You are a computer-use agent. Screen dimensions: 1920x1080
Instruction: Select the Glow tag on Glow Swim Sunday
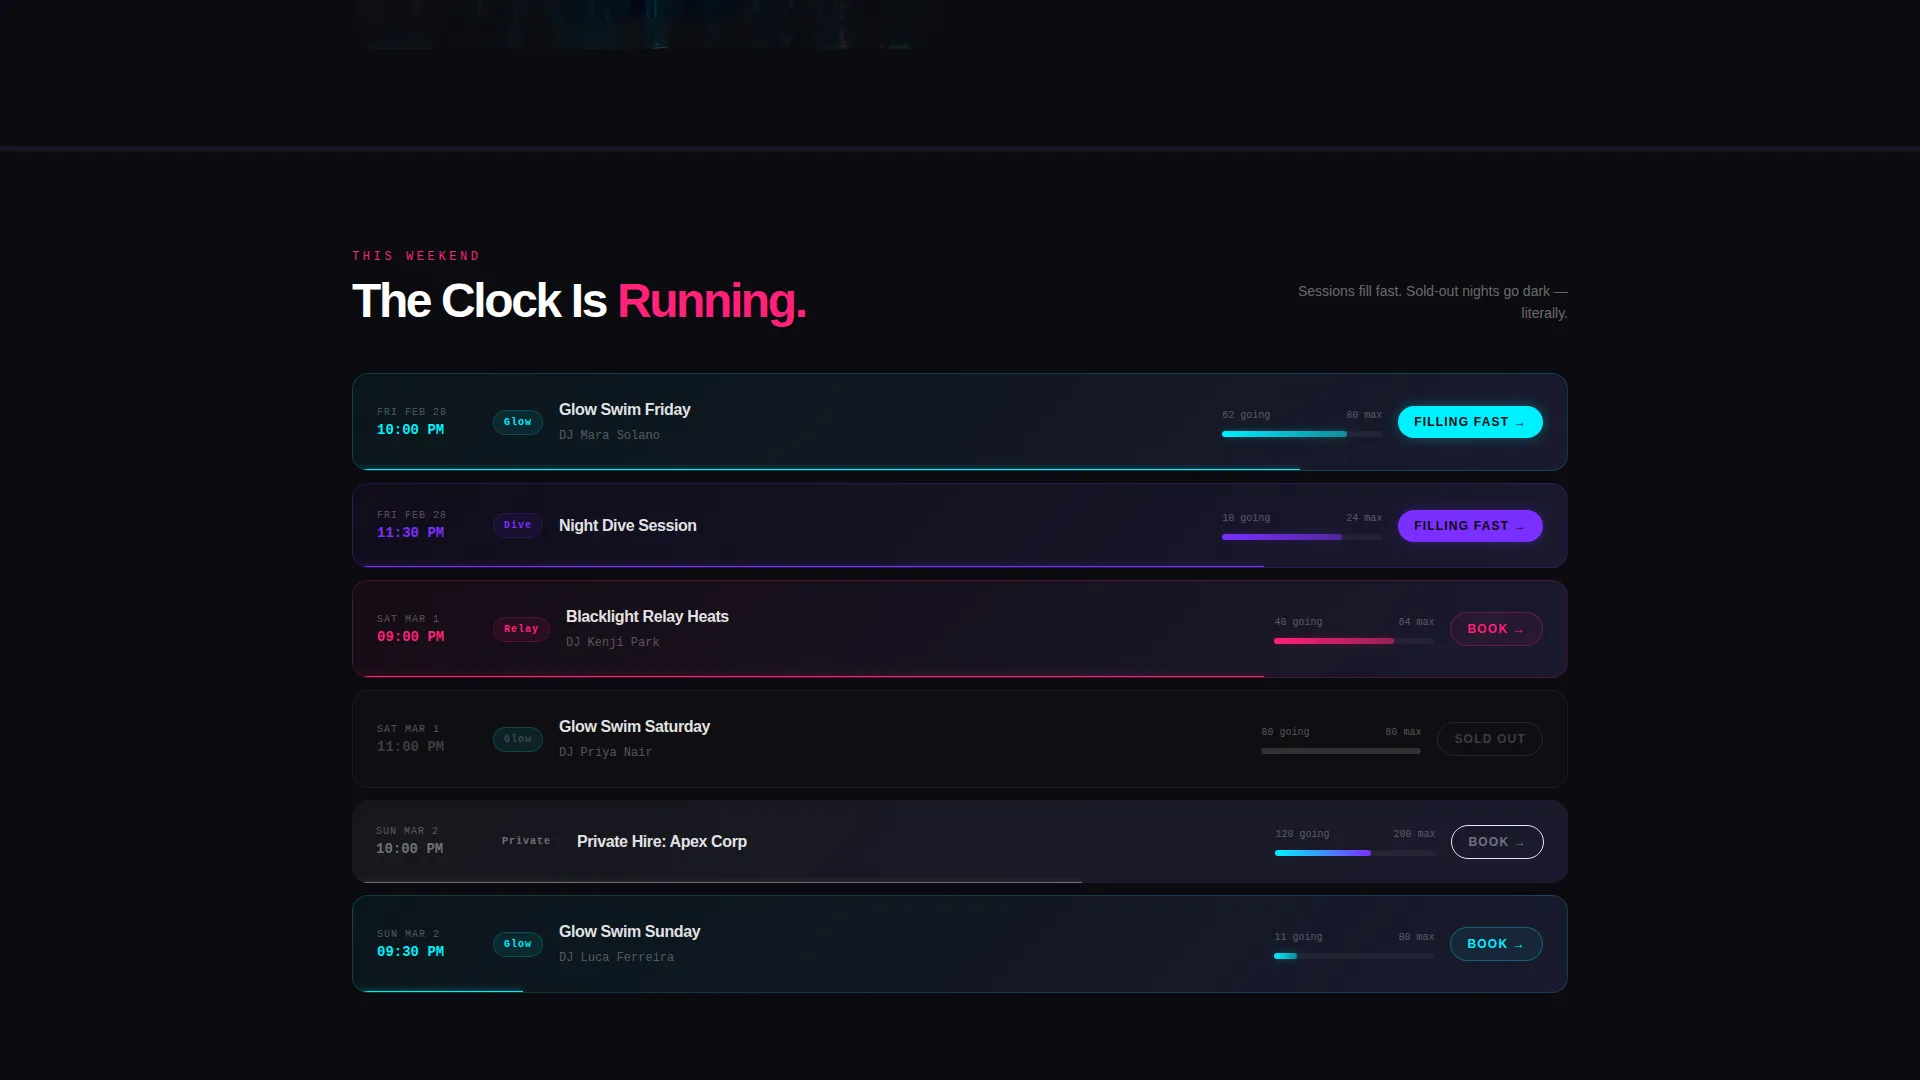click(x=518, y=944)
